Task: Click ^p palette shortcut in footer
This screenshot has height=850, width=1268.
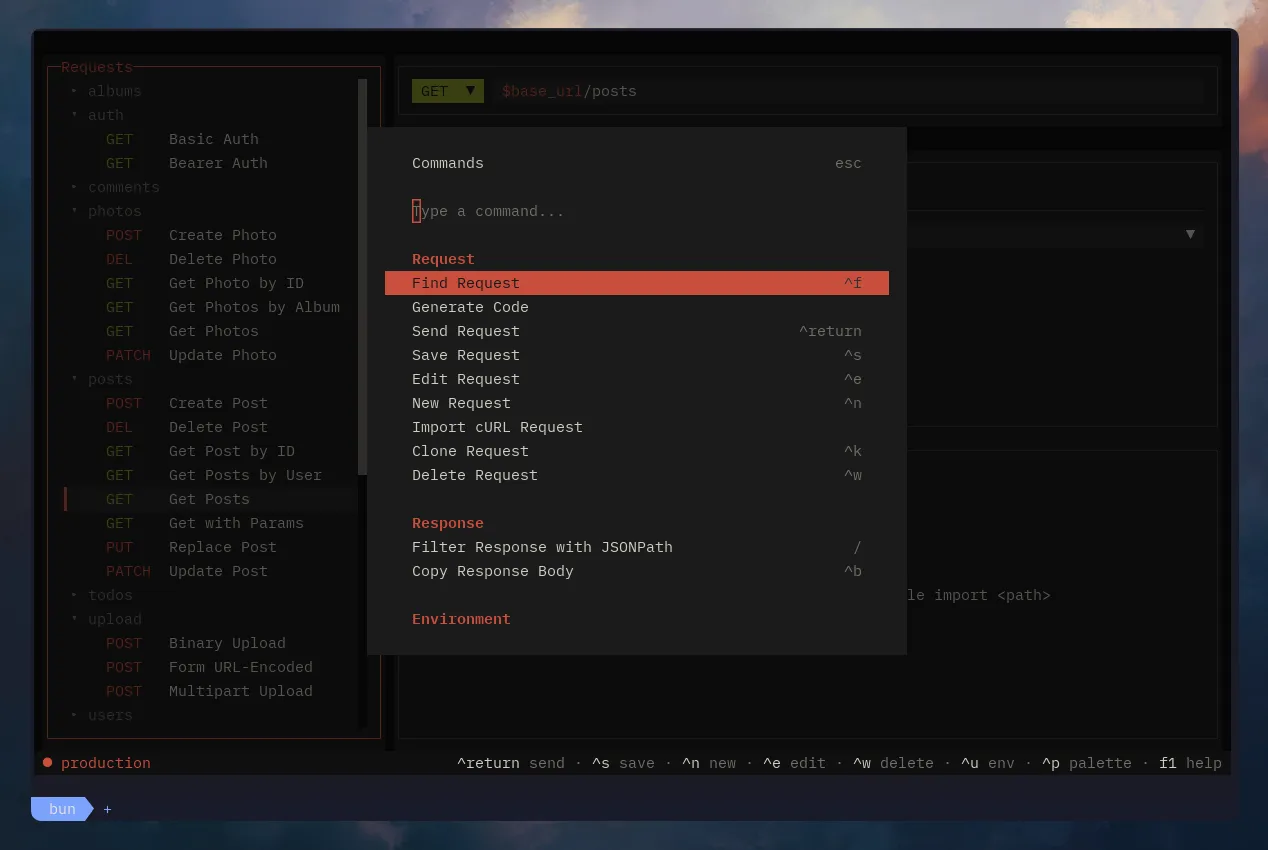Action: click(x=1087, y=763)
